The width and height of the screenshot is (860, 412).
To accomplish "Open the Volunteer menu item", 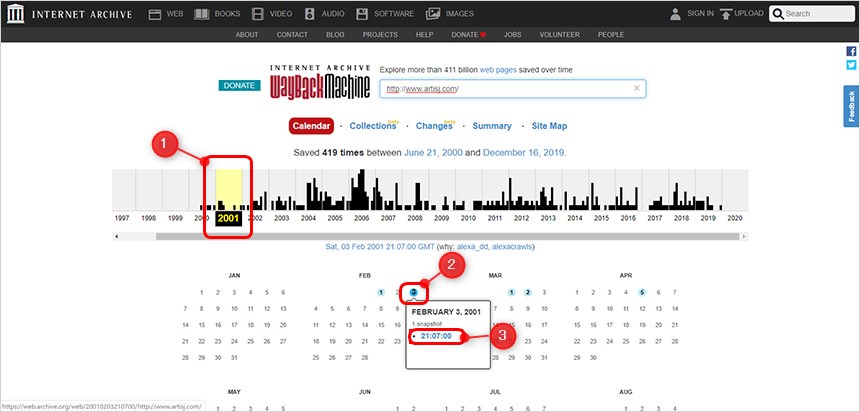I will [559, 35].
